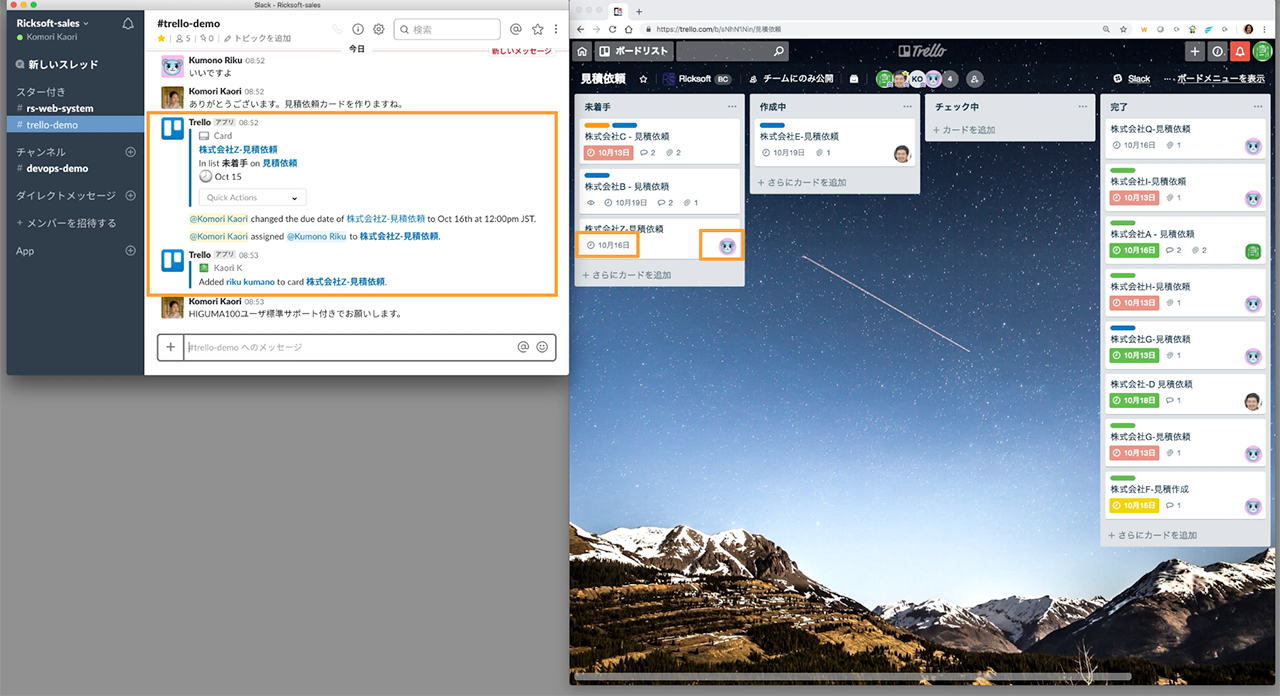Image resolution: width=1280 pixels, height=696 pixels.
Task: Open チェック中 list actions menu
Action: pos(1082,106)
